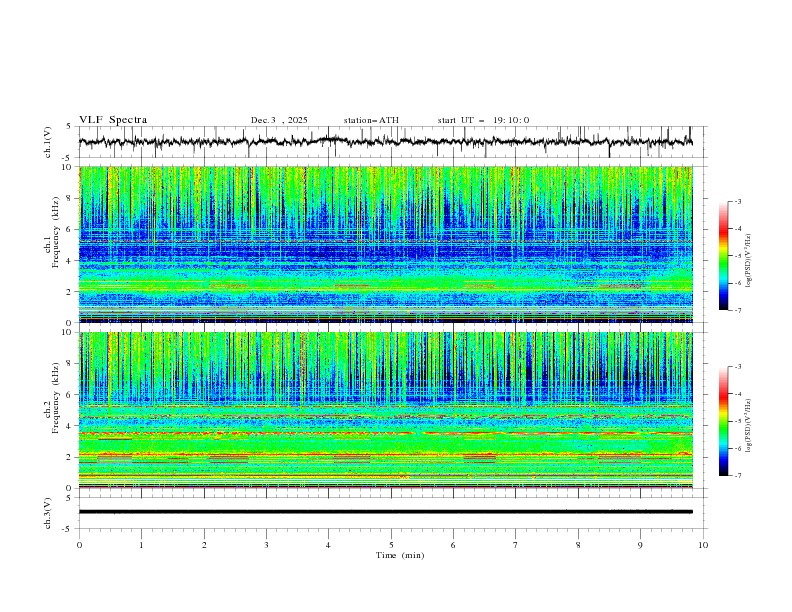Click the ch.2 color scale bar
Viewport: 792px width, 612px height.
[x=724, y=421]
